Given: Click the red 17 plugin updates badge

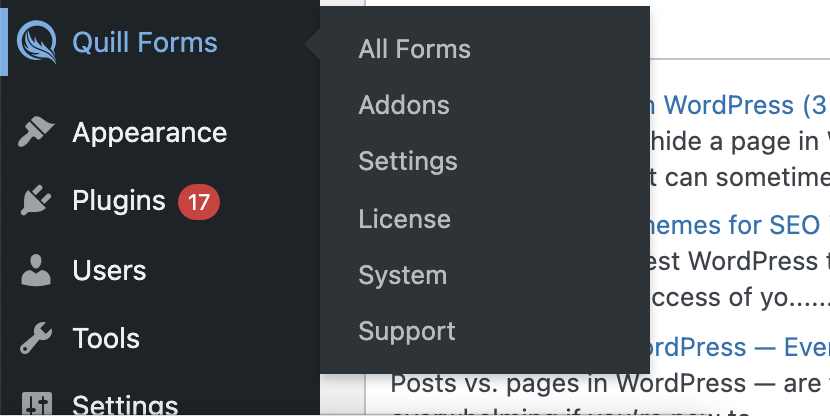Looking at the screenshot, I should (x=199, y=202).
